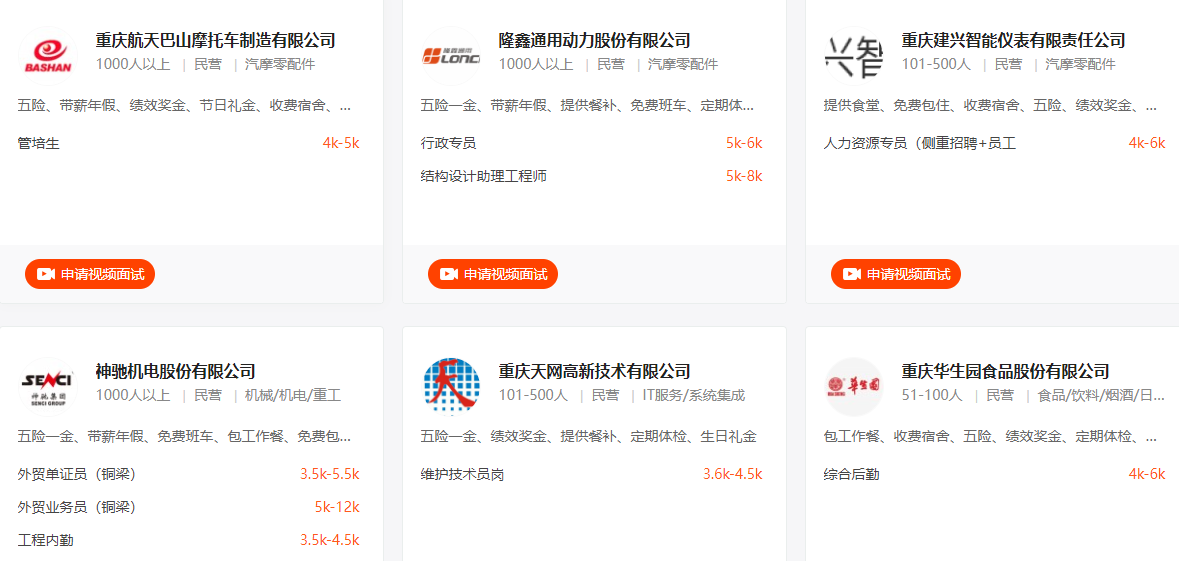Click the 3.5k-4.5k salary for 工程内勤
Screen dimensions: 1179x561
click(329, 540)
